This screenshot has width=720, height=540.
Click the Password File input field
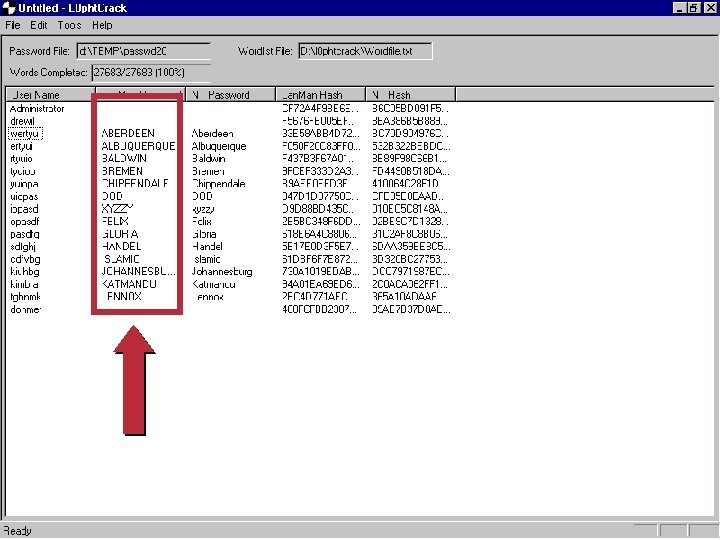144,51
